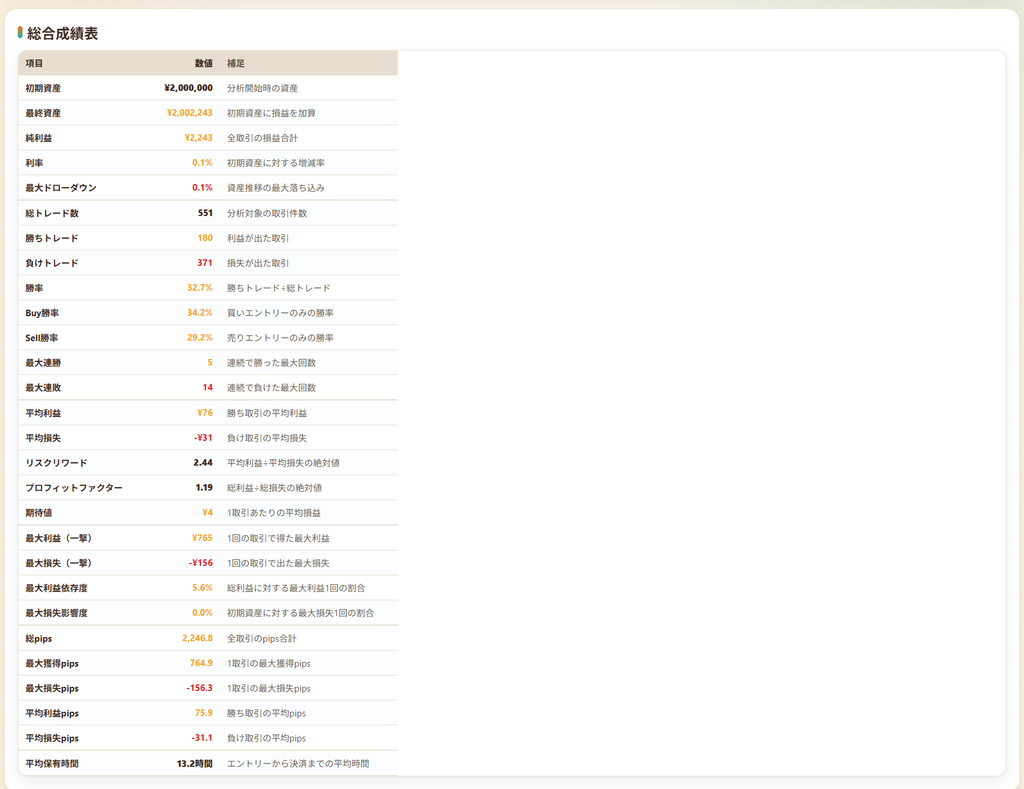This screenshot has width=1024, height=789.
Task: Click the 14 value in the 最大連敗 row
Action: [x=208, y=387]
